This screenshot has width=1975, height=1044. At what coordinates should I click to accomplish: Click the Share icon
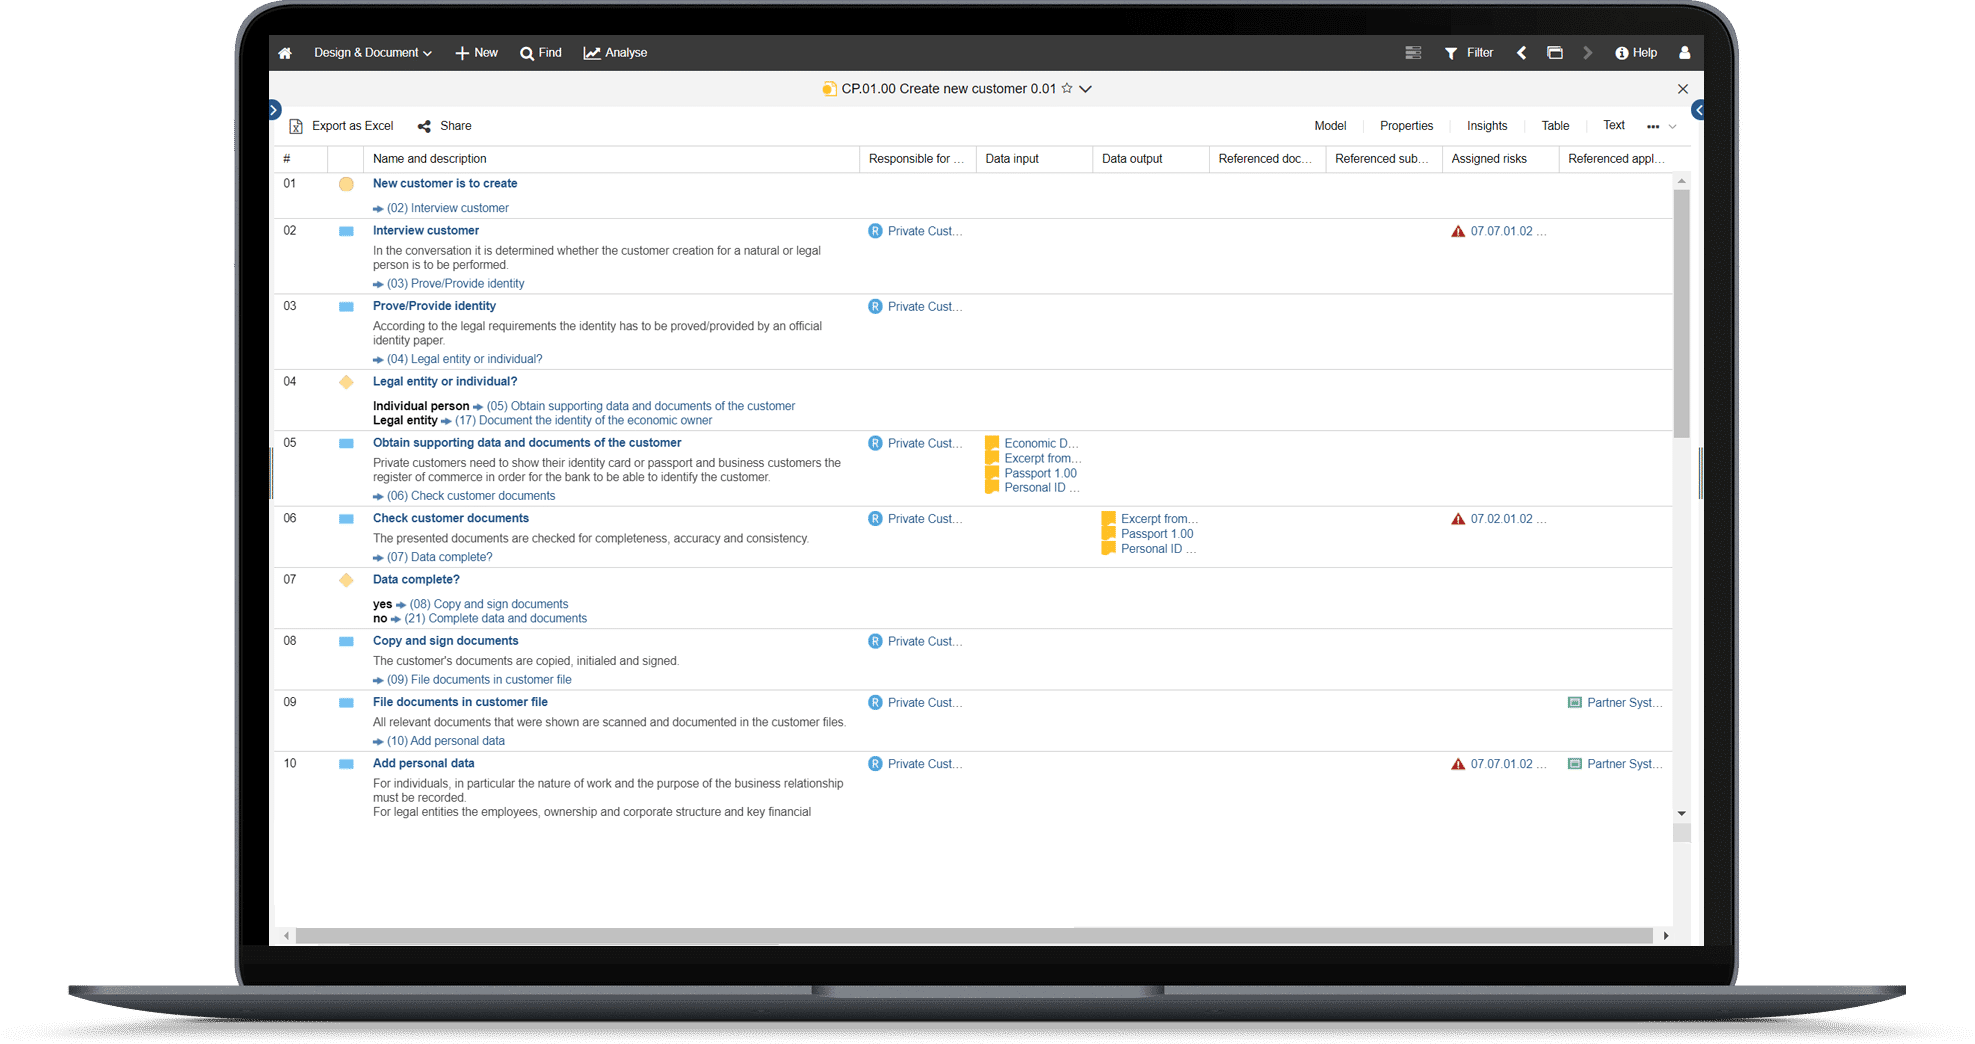(x=424, y=125)
